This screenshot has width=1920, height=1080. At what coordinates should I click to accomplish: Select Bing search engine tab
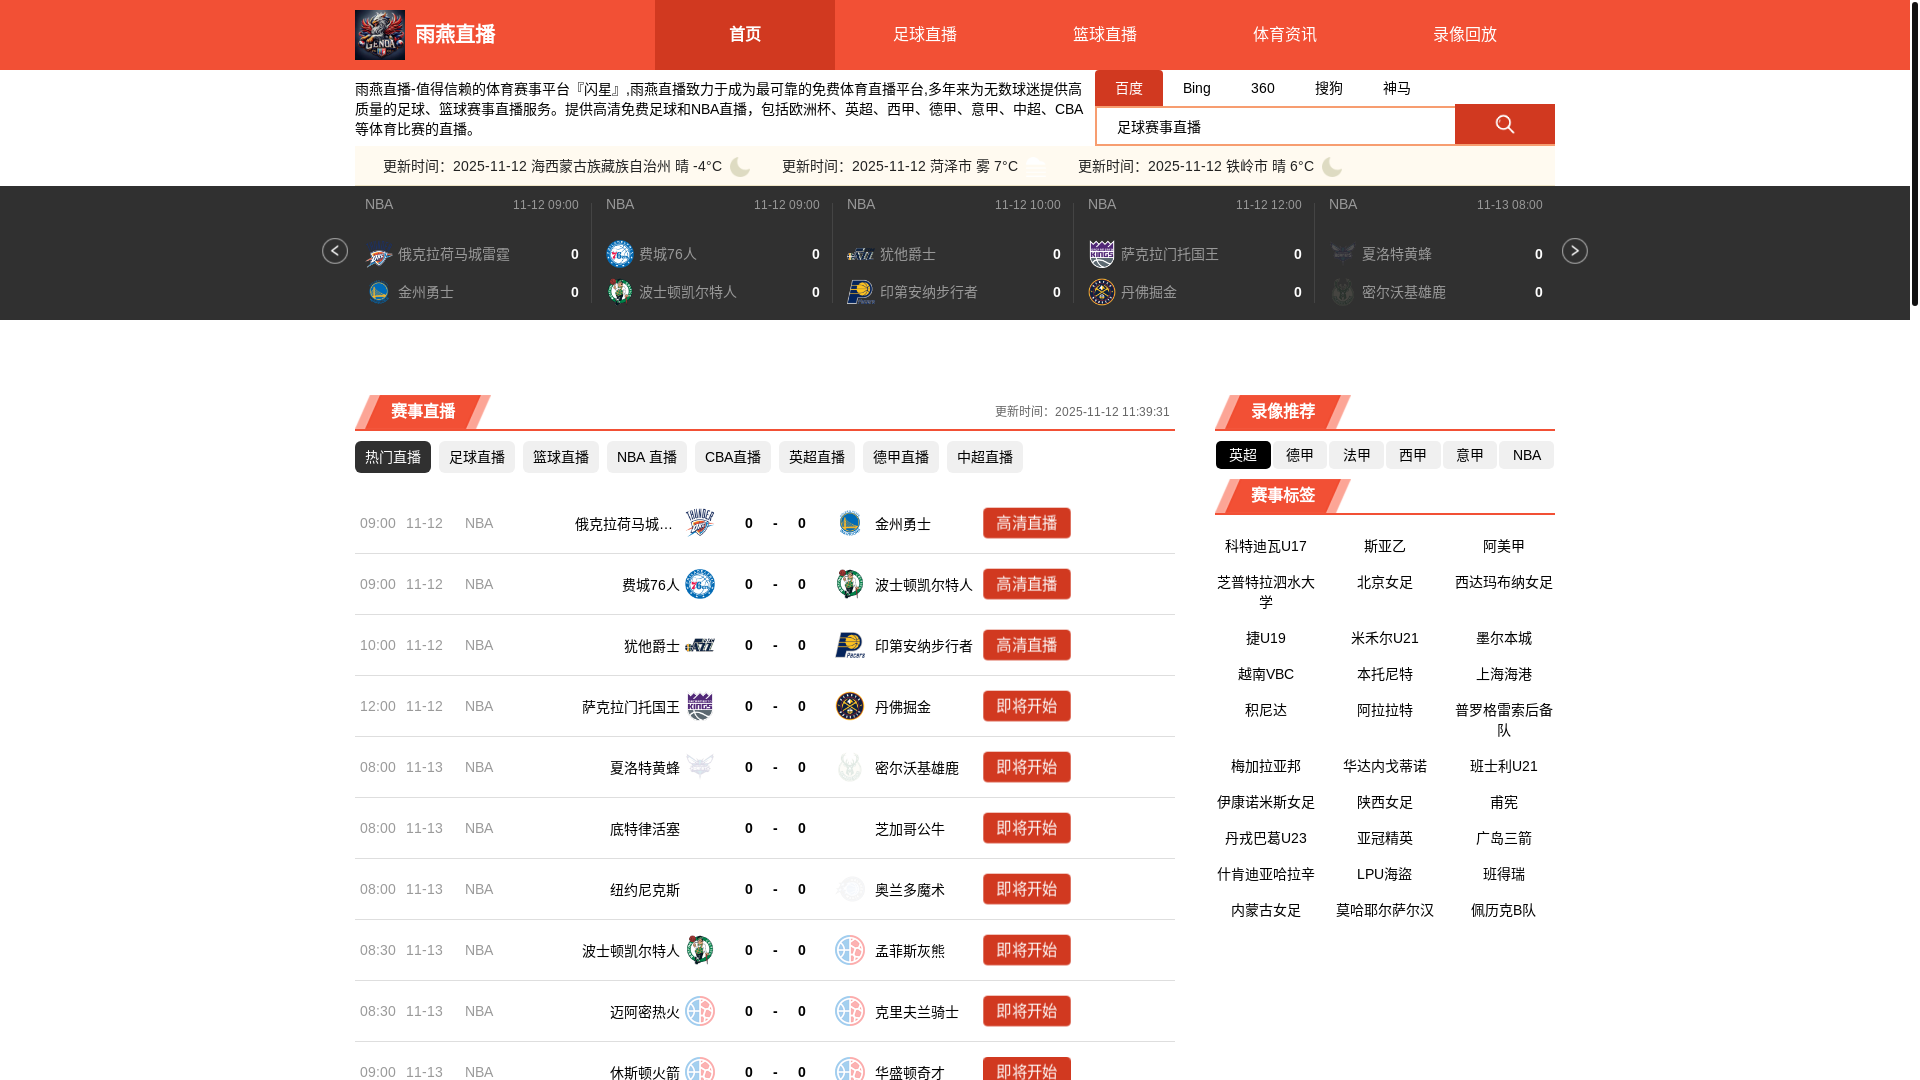(x=1197, y=88)
